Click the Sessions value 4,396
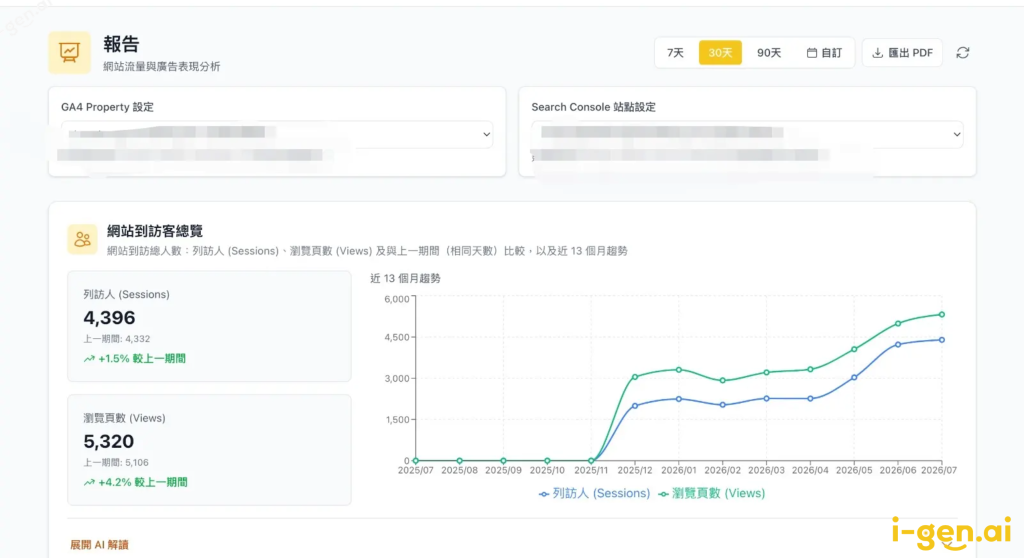 [109, 318]
